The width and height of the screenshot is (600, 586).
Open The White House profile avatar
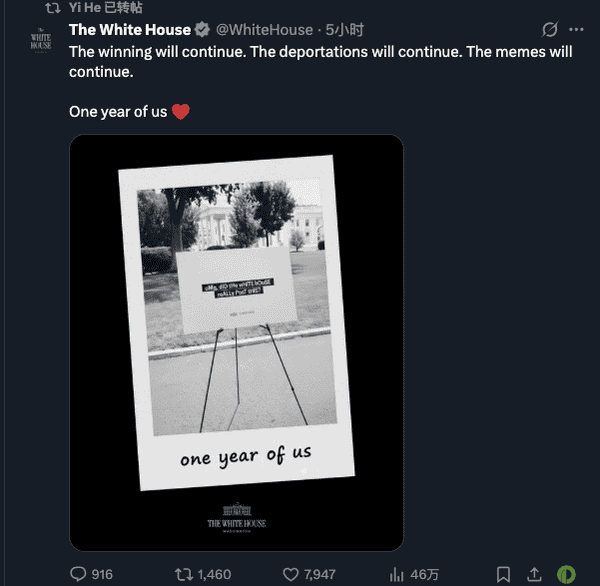point(40,42)
